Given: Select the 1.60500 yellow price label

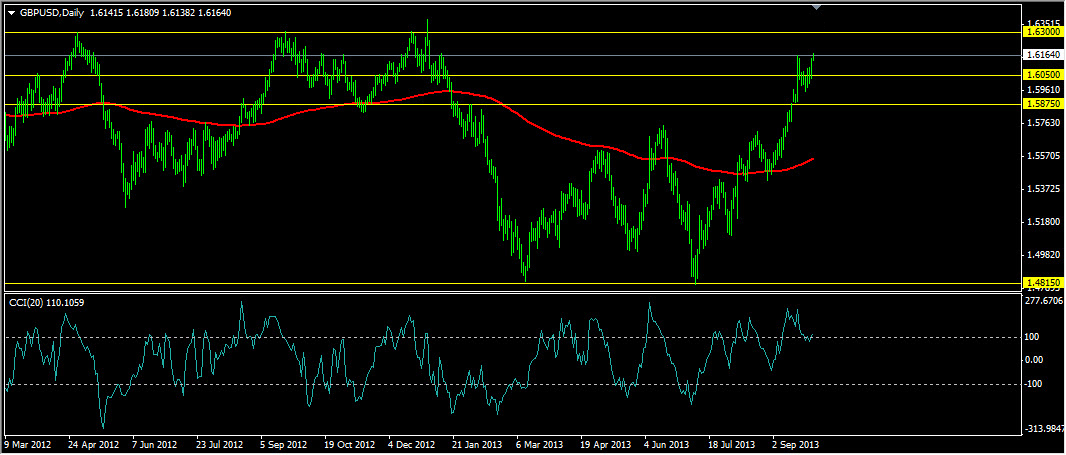Looking at the screenshot, I should coord(1042,75).
